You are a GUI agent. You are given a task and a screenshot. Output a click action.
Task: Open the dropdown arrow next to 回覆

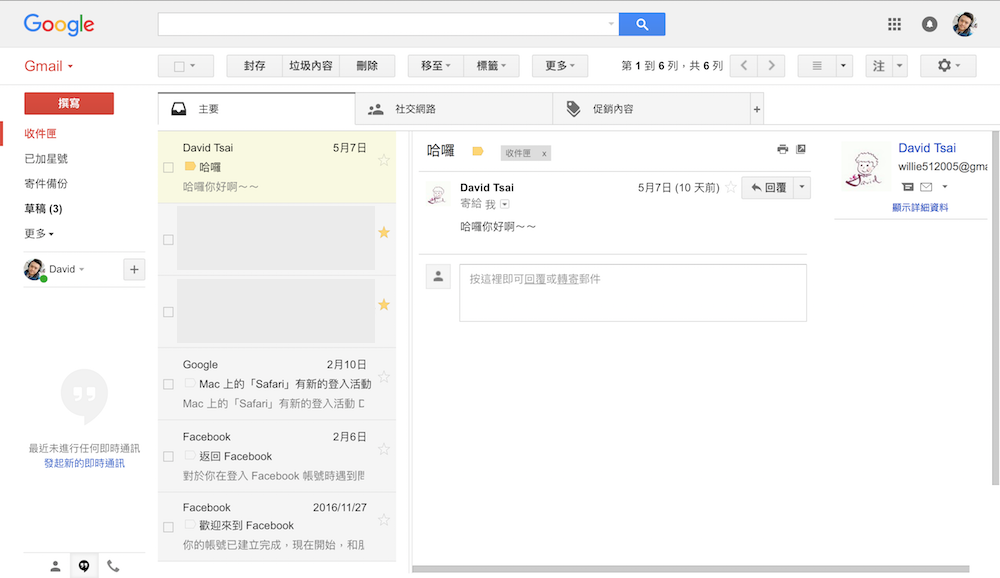click(802, 187)
